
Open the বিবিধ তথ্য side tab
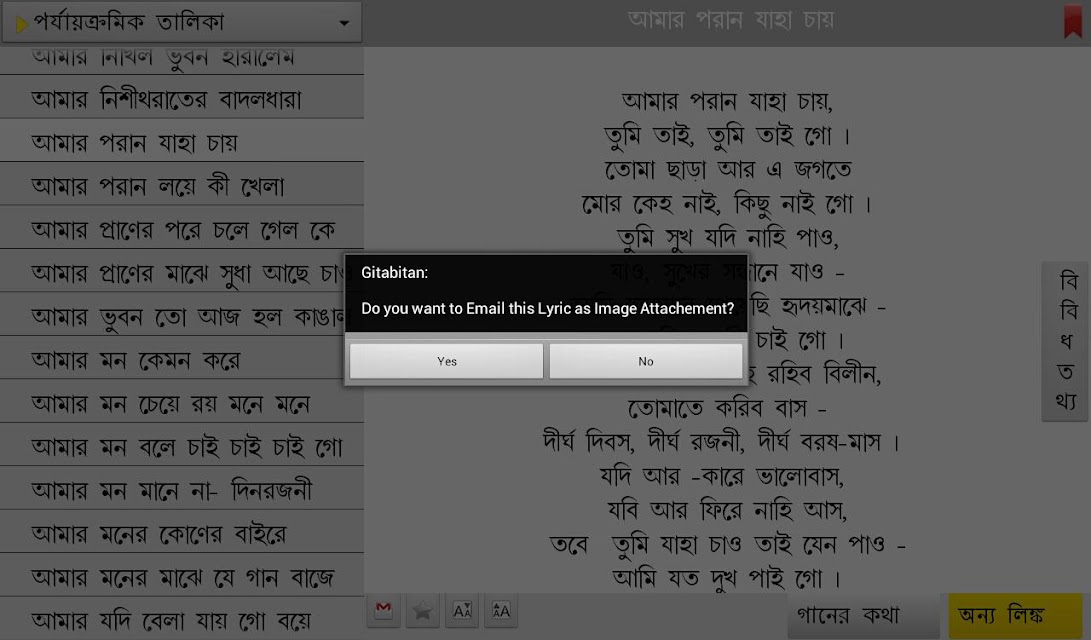(x=1065, y=341)
